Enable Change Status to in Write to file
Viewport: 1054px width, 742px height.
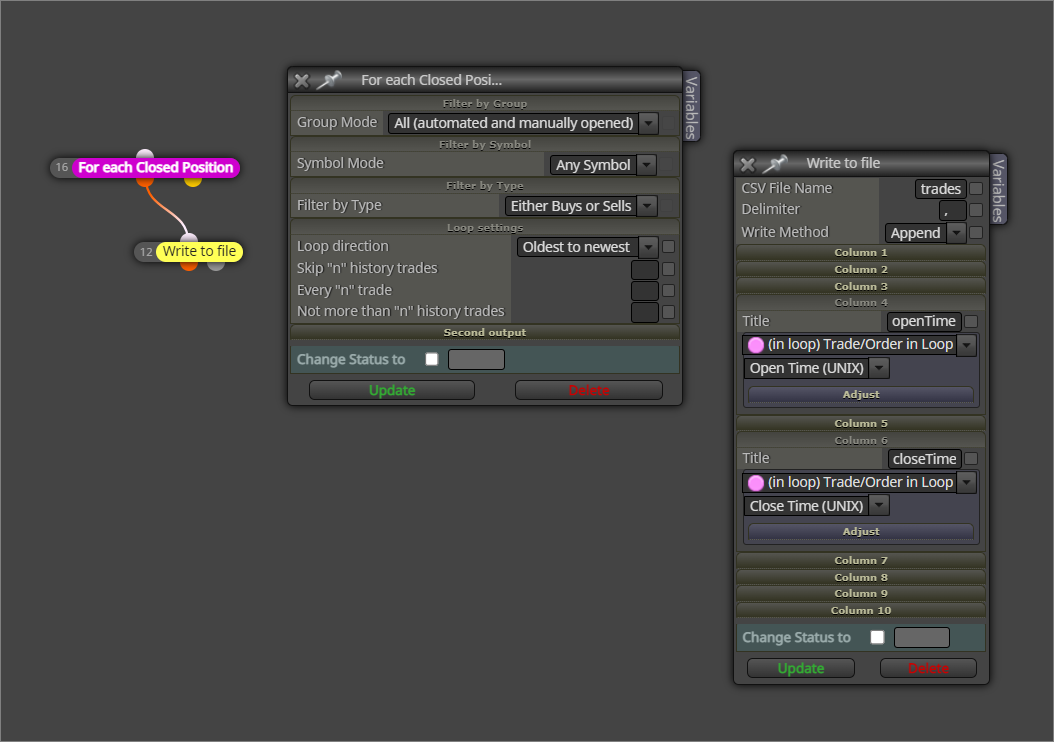[x=877, y=637]
